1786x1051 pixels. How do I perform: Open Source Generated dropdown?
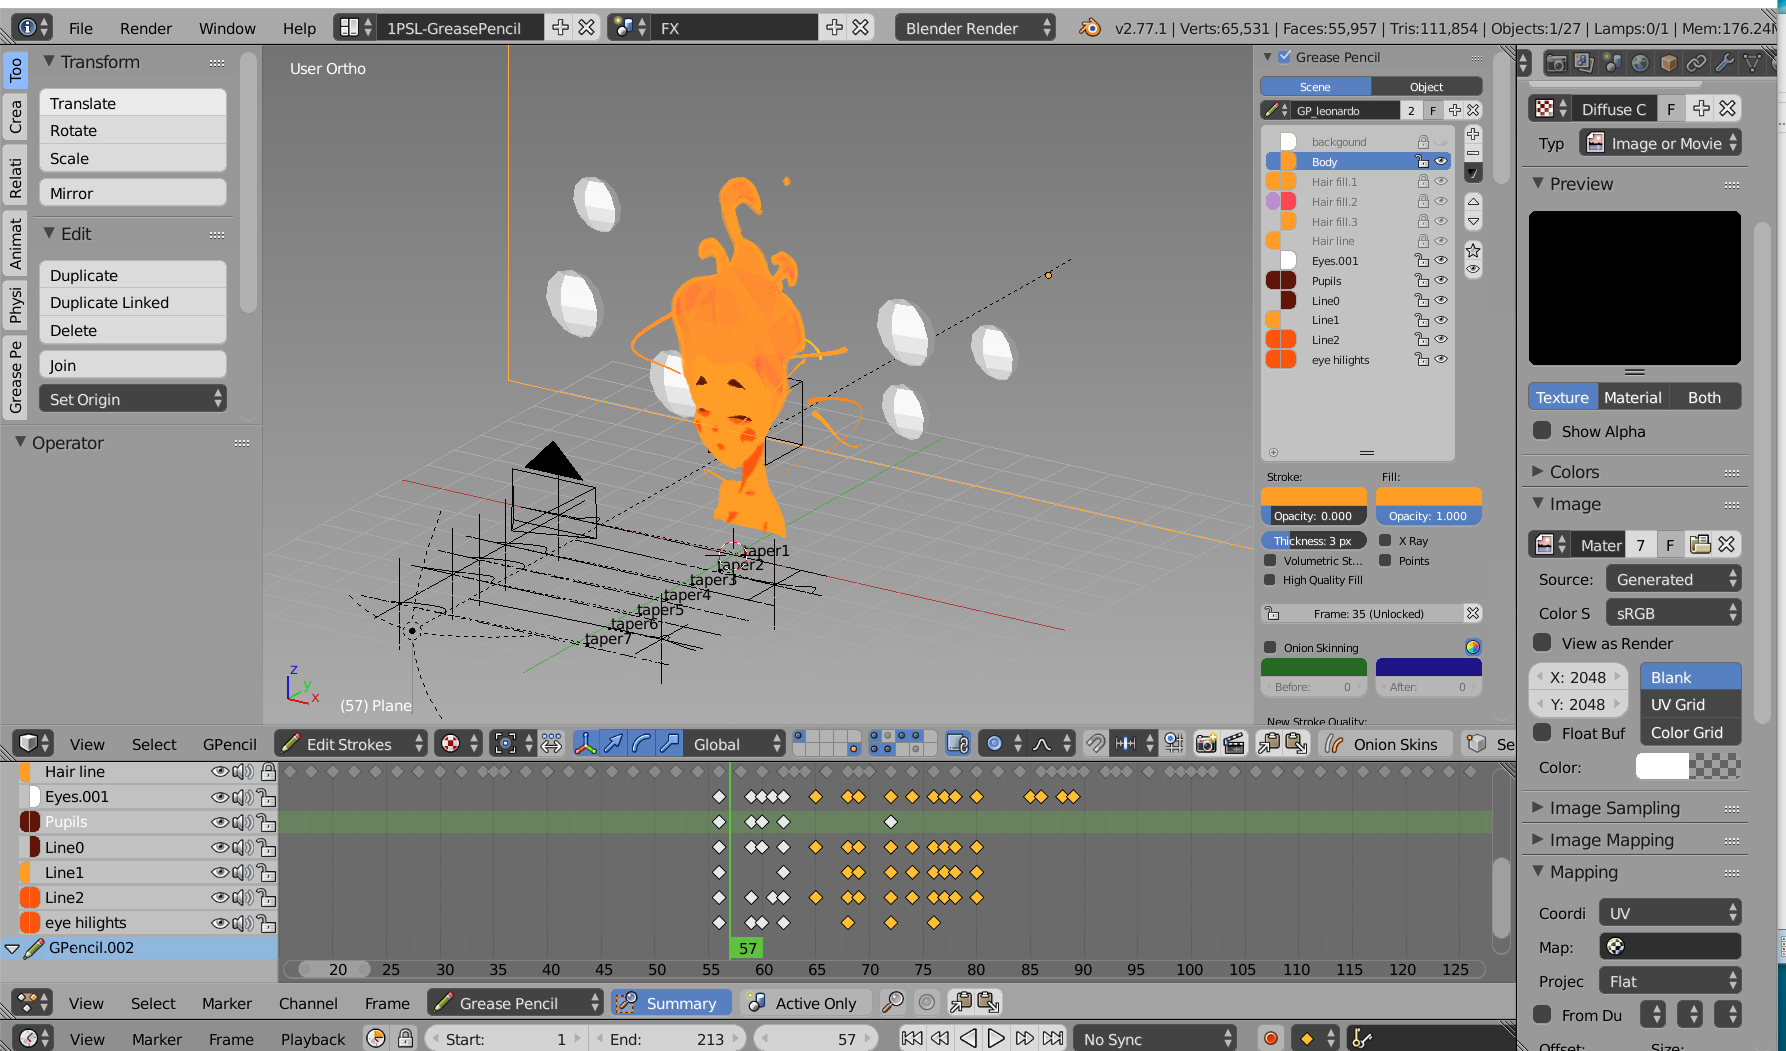pyautogui.click(x=1673, y=579)
